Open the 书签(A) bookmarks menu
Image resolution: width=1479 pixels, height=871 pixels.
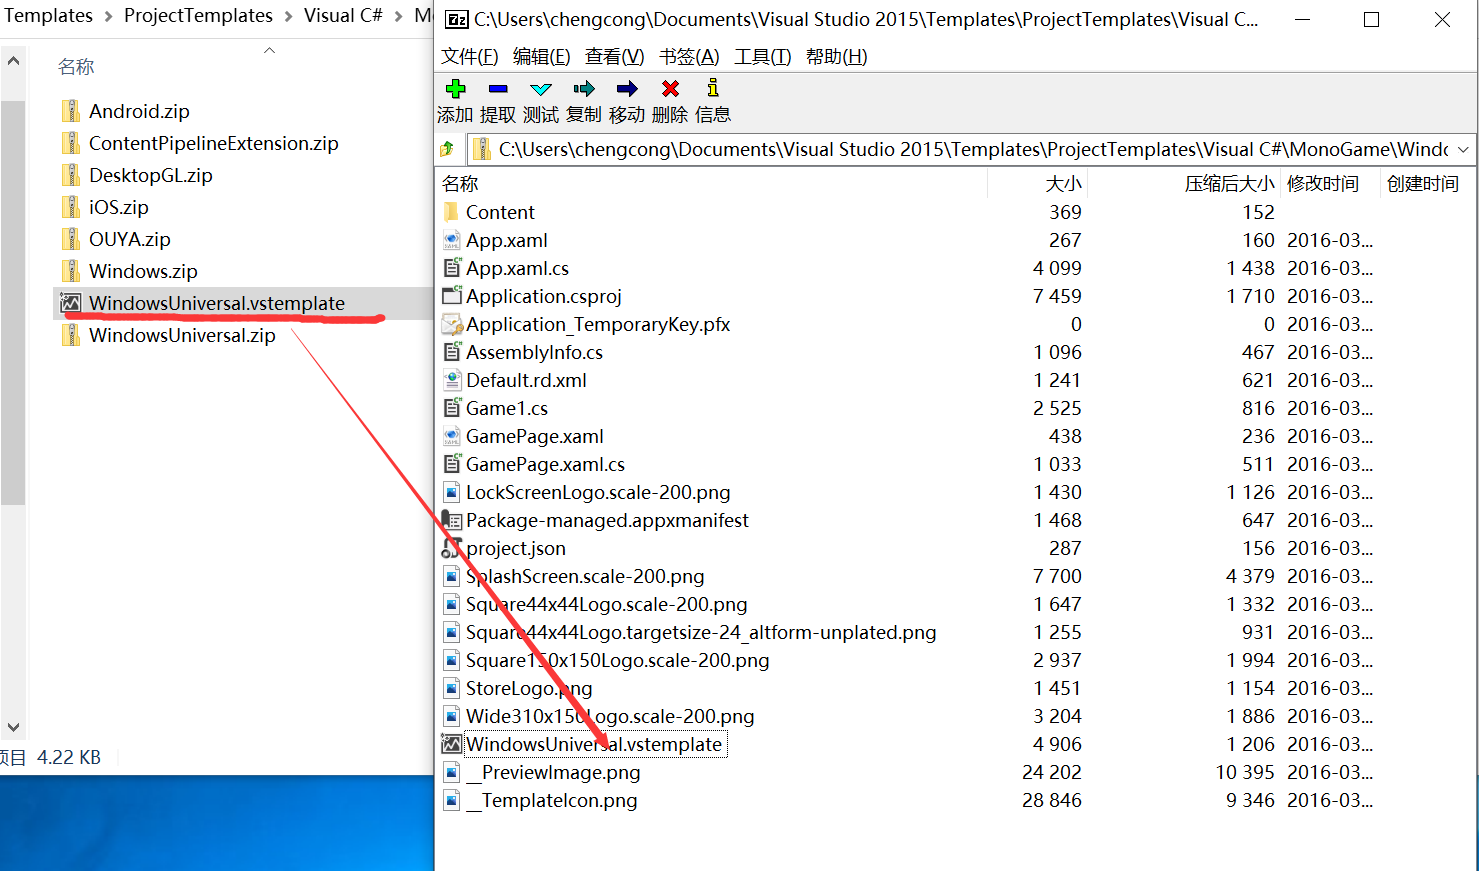tap(689, 57)
